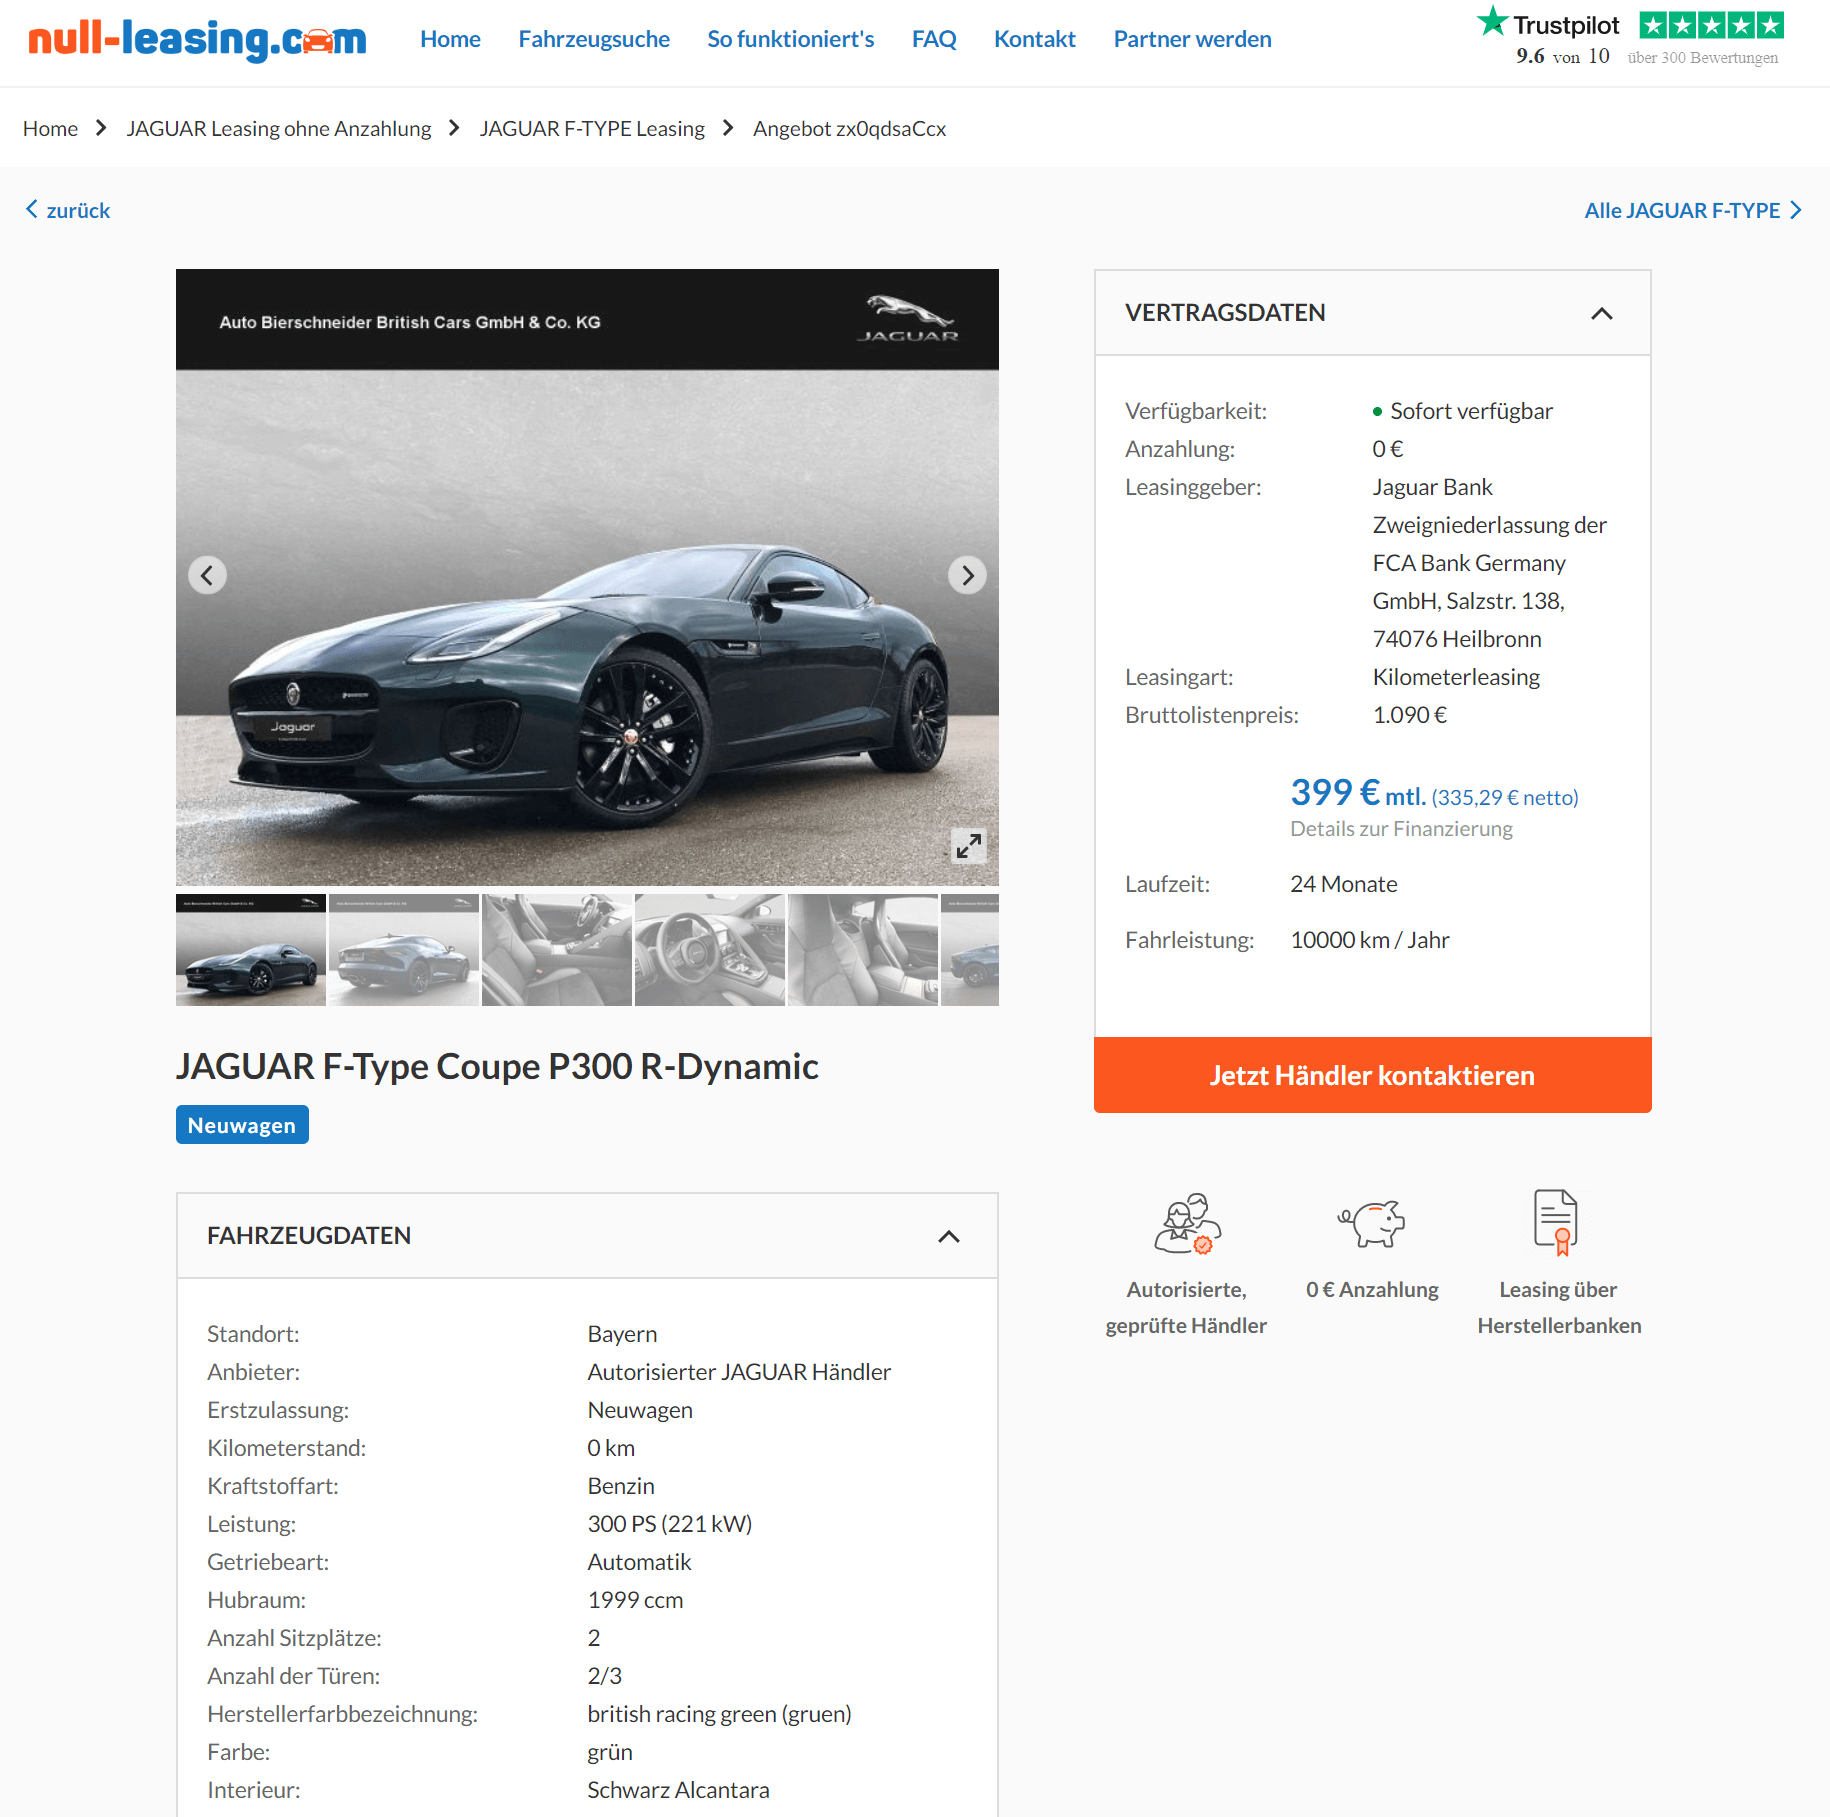This screenshot has height=1817, width=1830.
Task: Click the piggy bank 0 € Anzahlung icon
Action: tap(1372, 1223)
